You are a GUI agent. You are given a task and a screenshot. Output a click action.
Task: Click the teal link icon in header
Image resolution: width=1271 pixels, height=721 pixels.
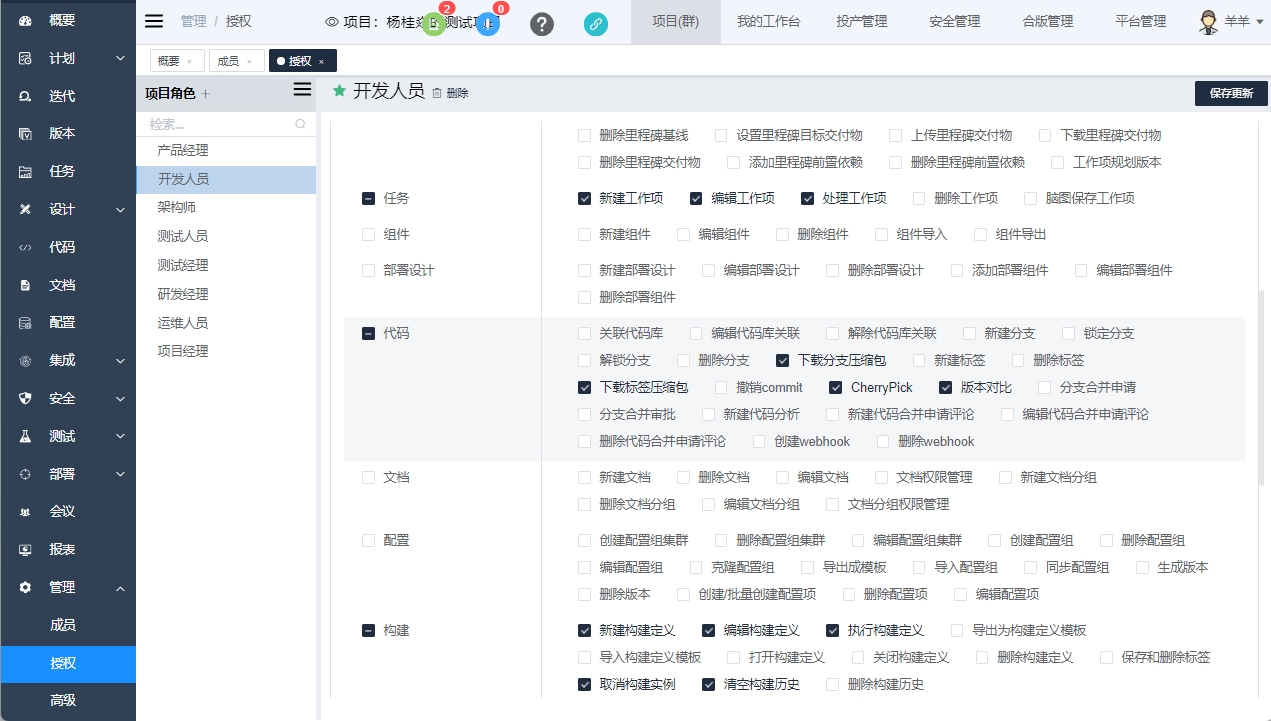click(595, 24)
